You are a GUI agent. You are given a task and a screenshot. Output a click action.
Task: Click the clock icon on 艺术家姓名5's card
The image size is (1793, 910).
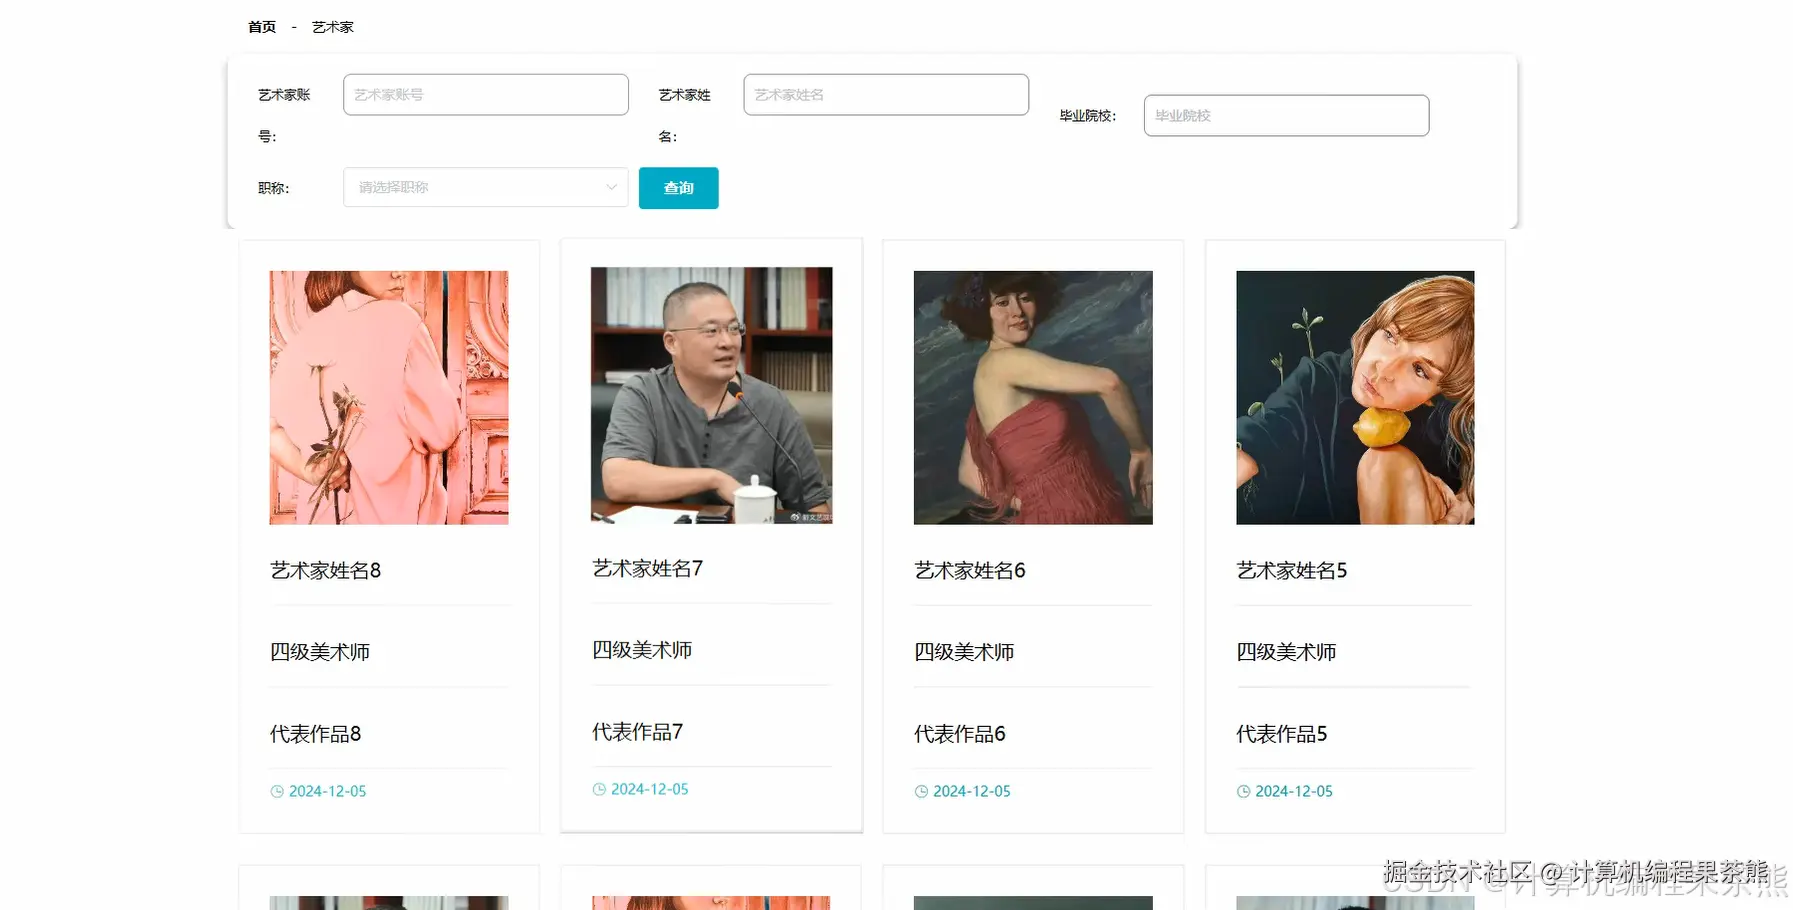tap(1243, 791)
